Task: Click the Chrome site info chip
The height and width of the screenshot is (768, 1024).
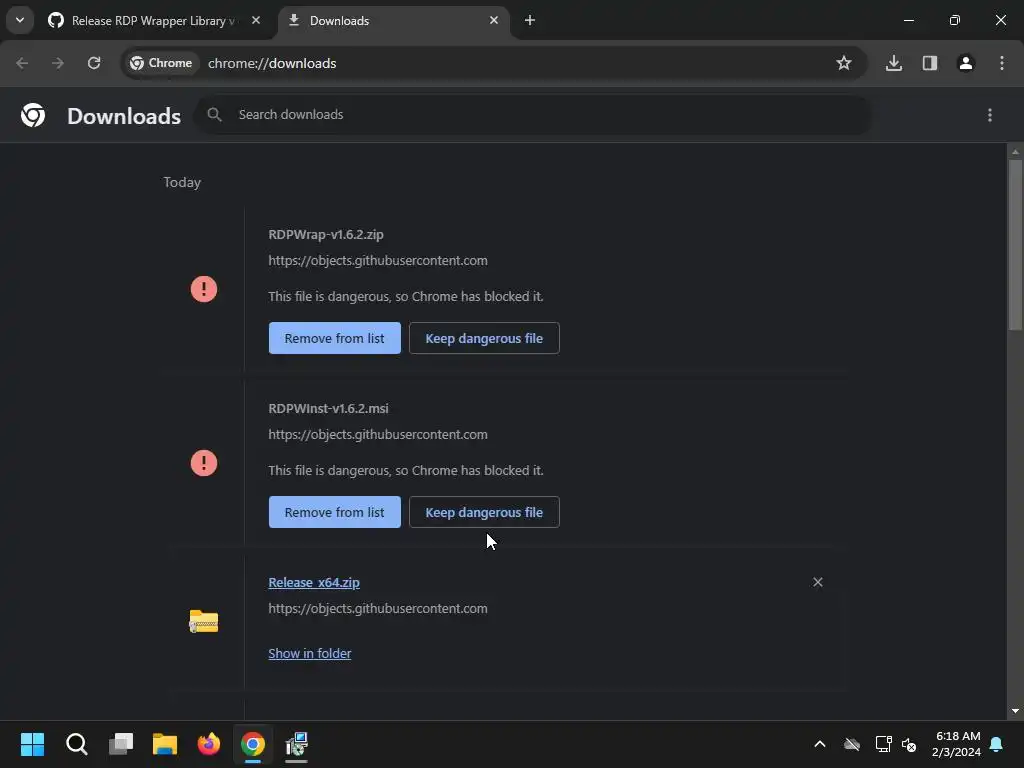Action: point(161,63)
